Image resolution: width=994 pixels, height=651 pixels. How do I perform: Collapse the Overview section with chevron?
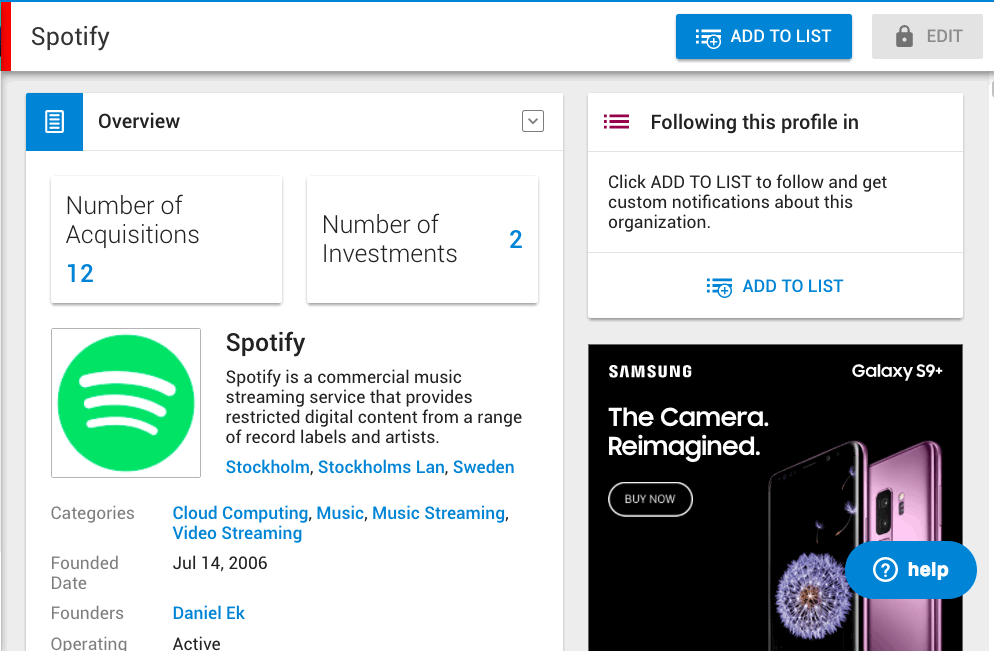point(532,121)
